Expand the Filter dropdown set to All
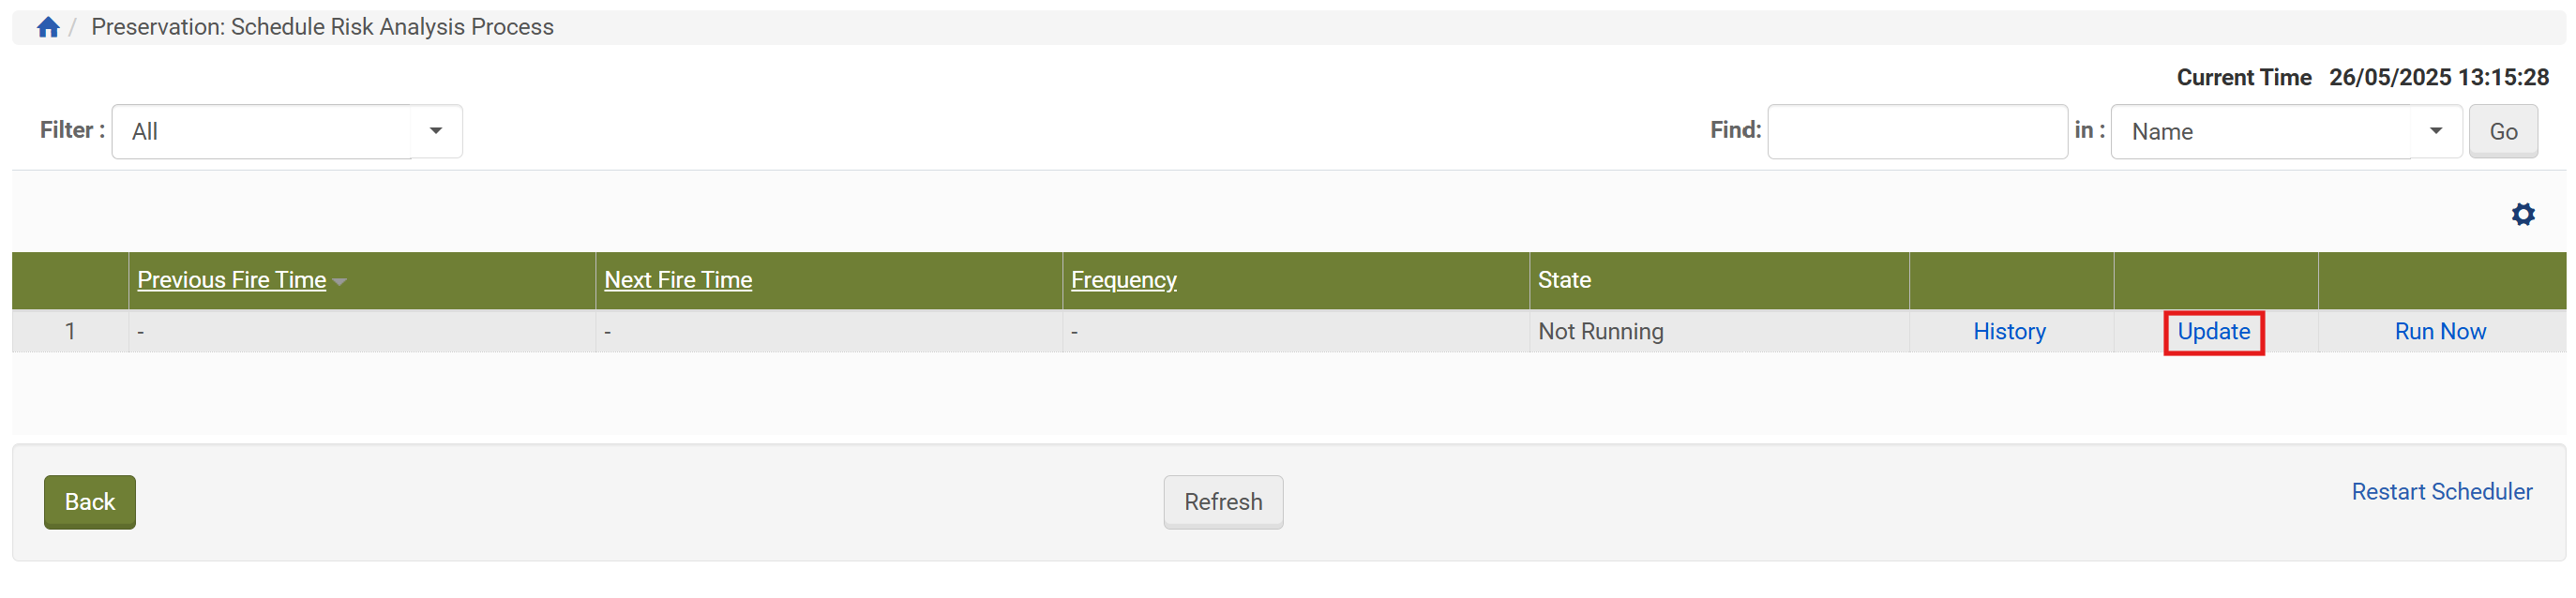 (262, 131)
